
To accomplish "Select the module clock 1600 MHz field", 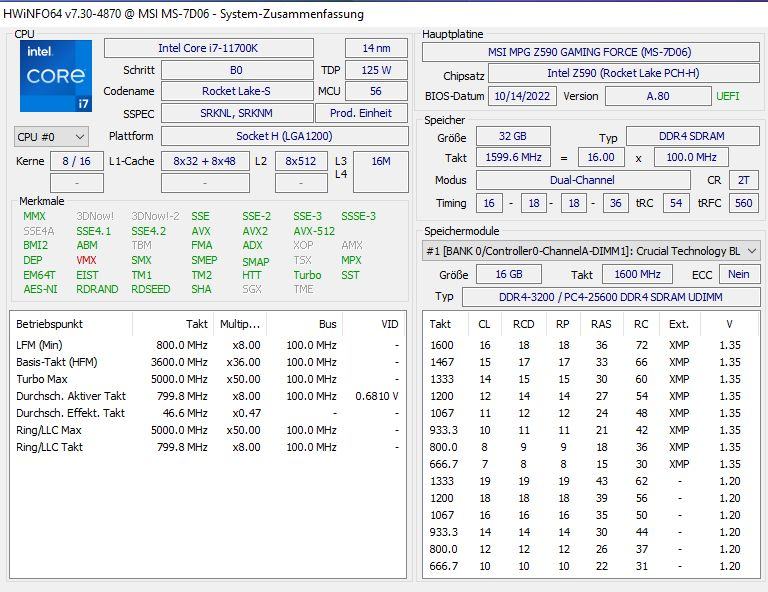I will pos(637,274).
